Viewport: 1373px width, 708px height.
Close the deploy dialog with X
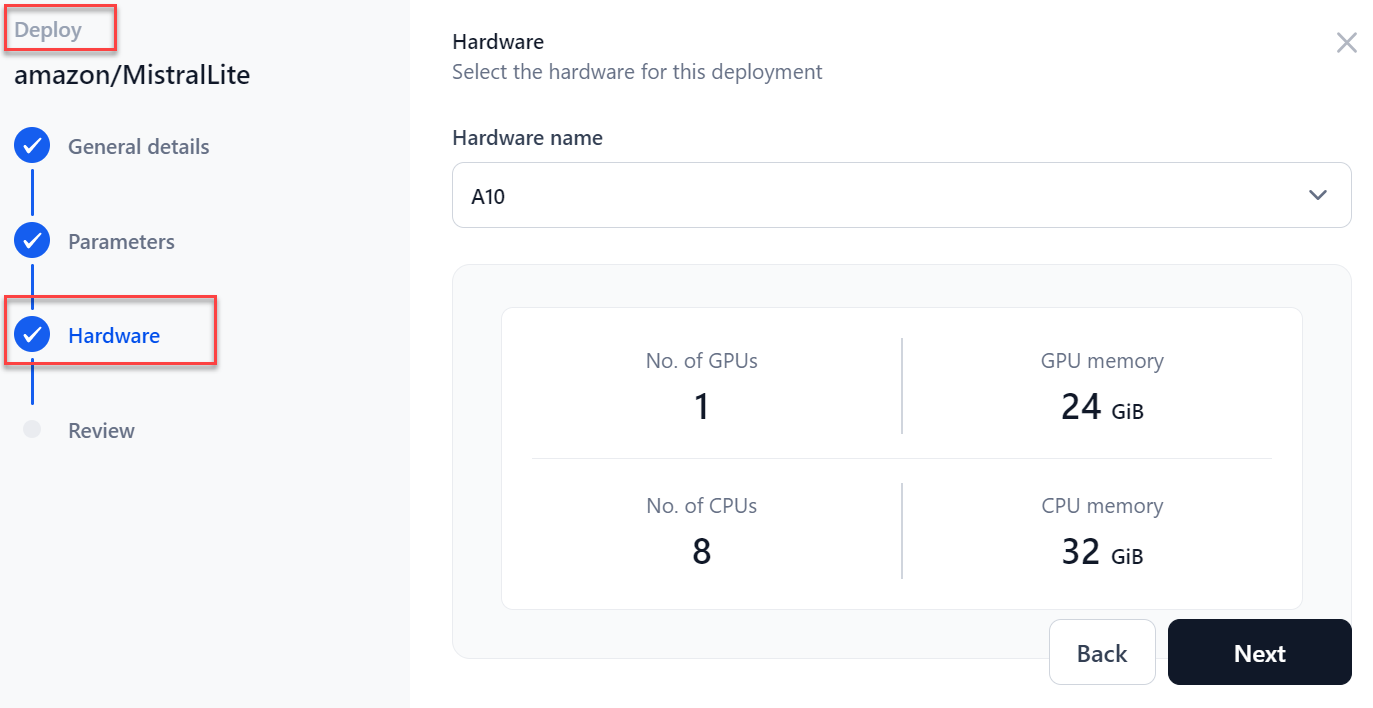coord(1346,42)
